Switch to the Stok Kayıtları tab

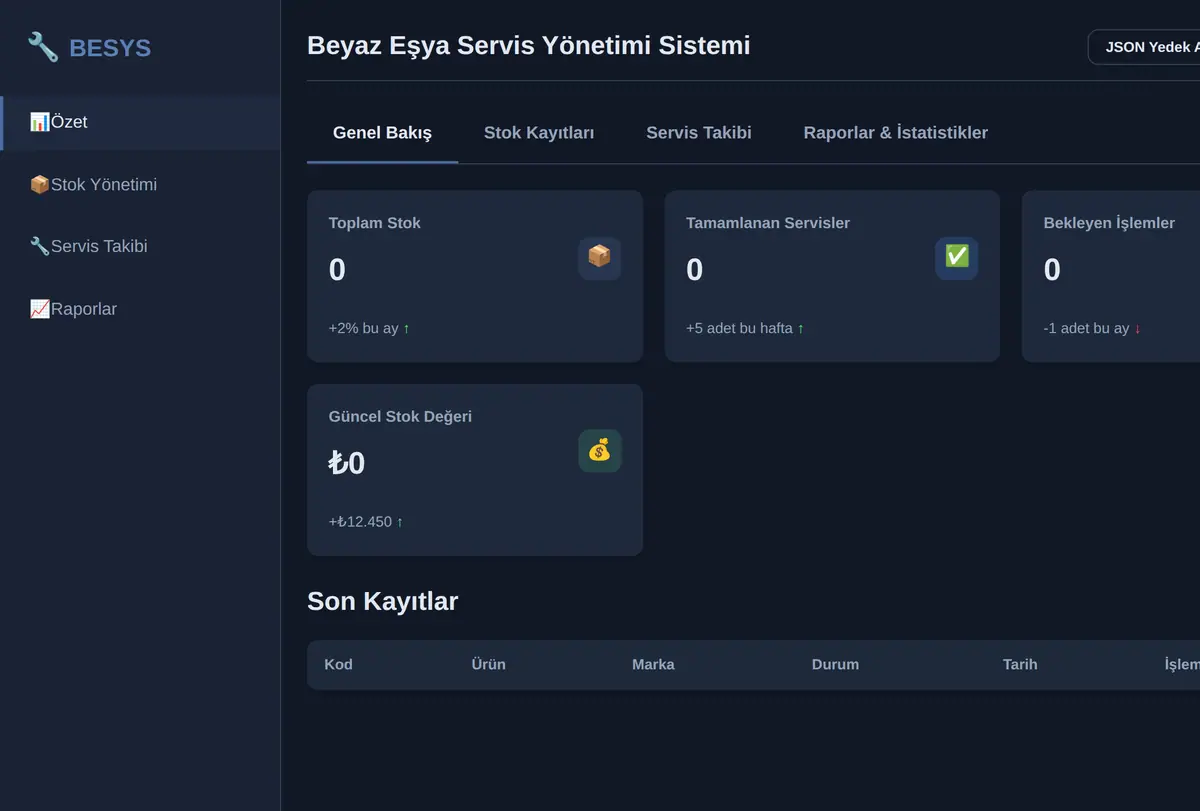[x=539, y=133]
